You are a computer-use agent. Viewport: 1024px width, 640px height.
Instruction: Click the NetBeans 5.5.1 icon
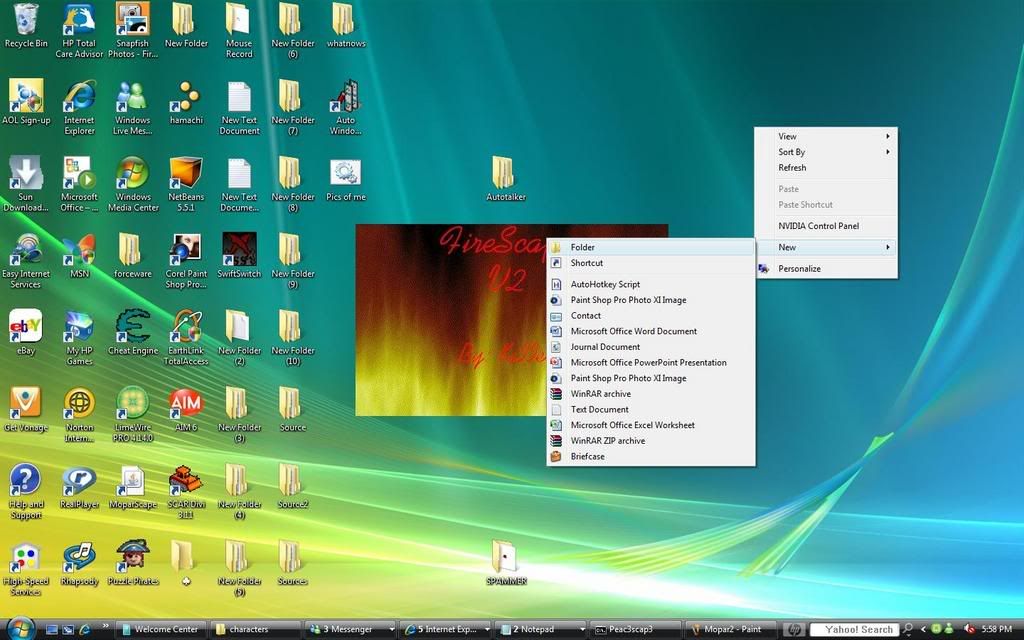pyautogui.click(x=186, y=184)
